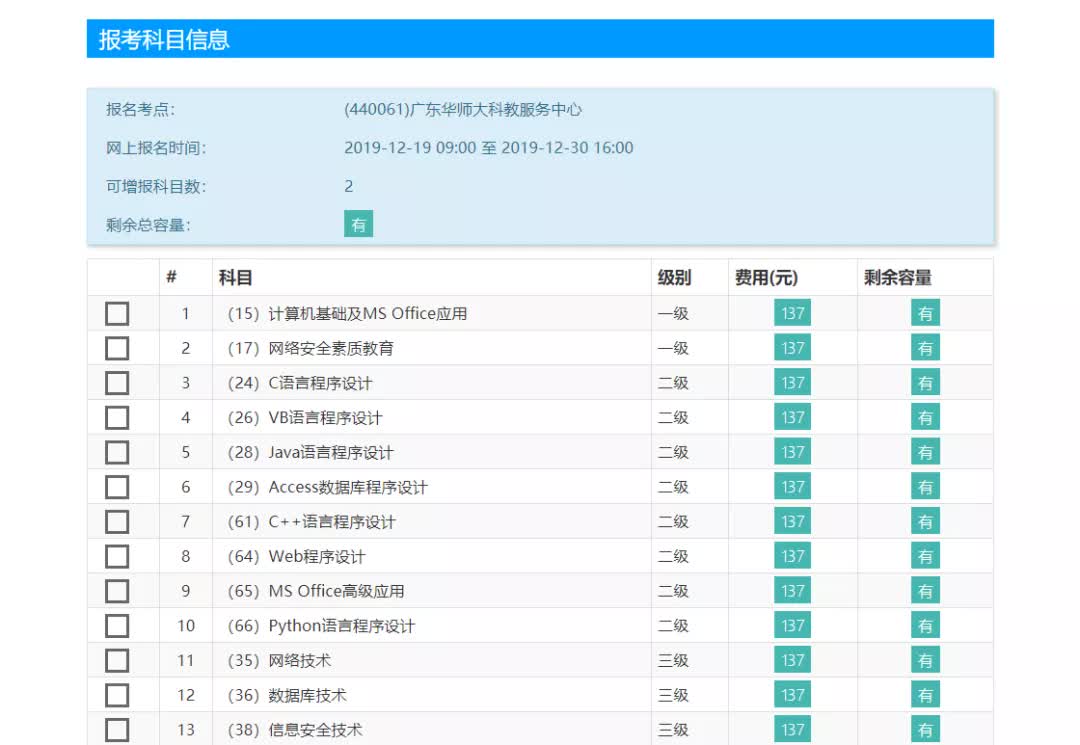Check the 网络安全素质教育 checkbox
Viewport: 1080px width, 745px height.
click(117, 347)
